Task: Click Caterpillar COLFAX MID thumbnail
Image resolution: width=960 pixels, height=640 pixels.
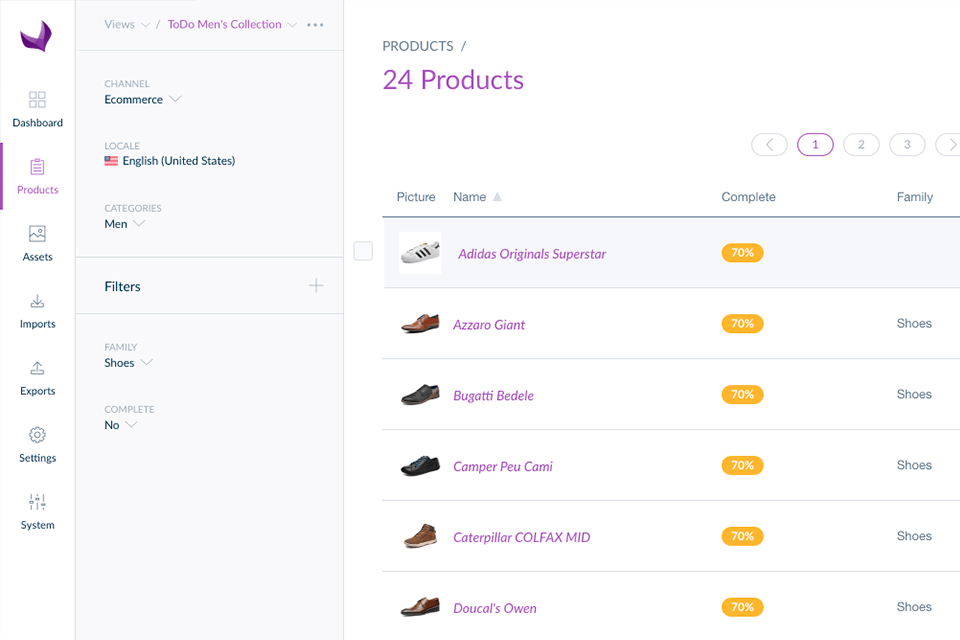Action: click(420, 535)
